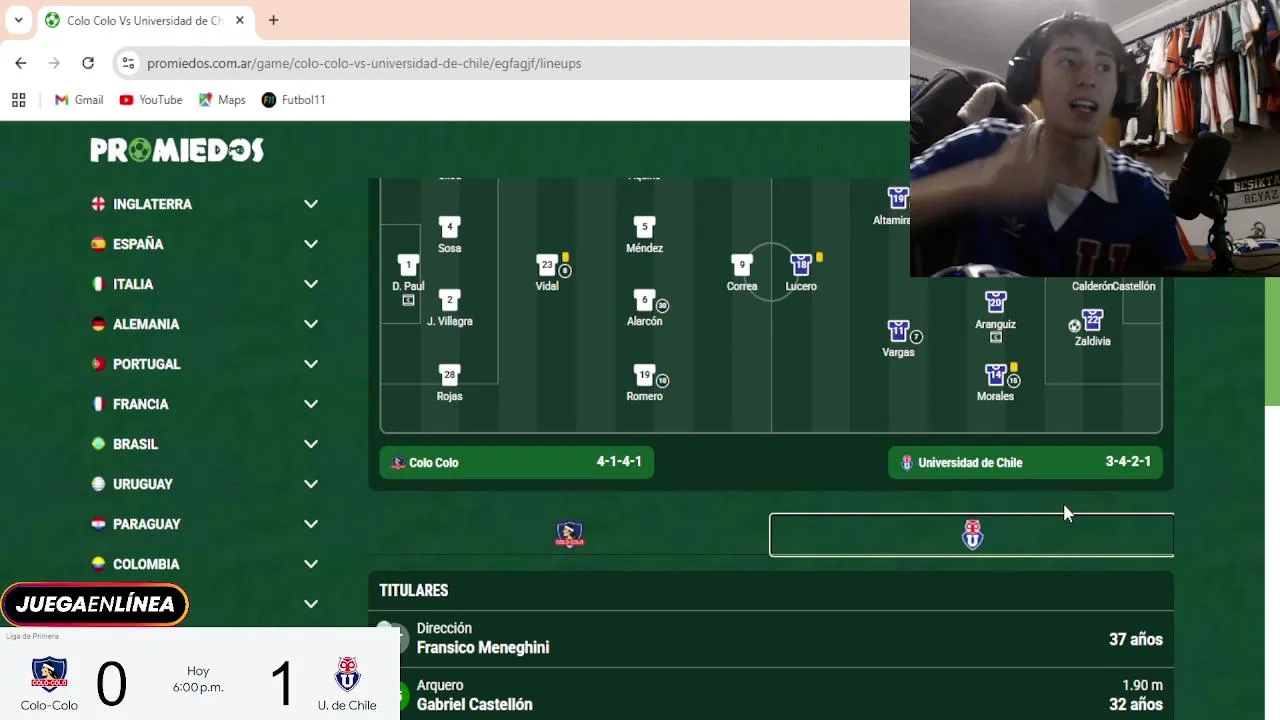Go forward in browser history

54,63
